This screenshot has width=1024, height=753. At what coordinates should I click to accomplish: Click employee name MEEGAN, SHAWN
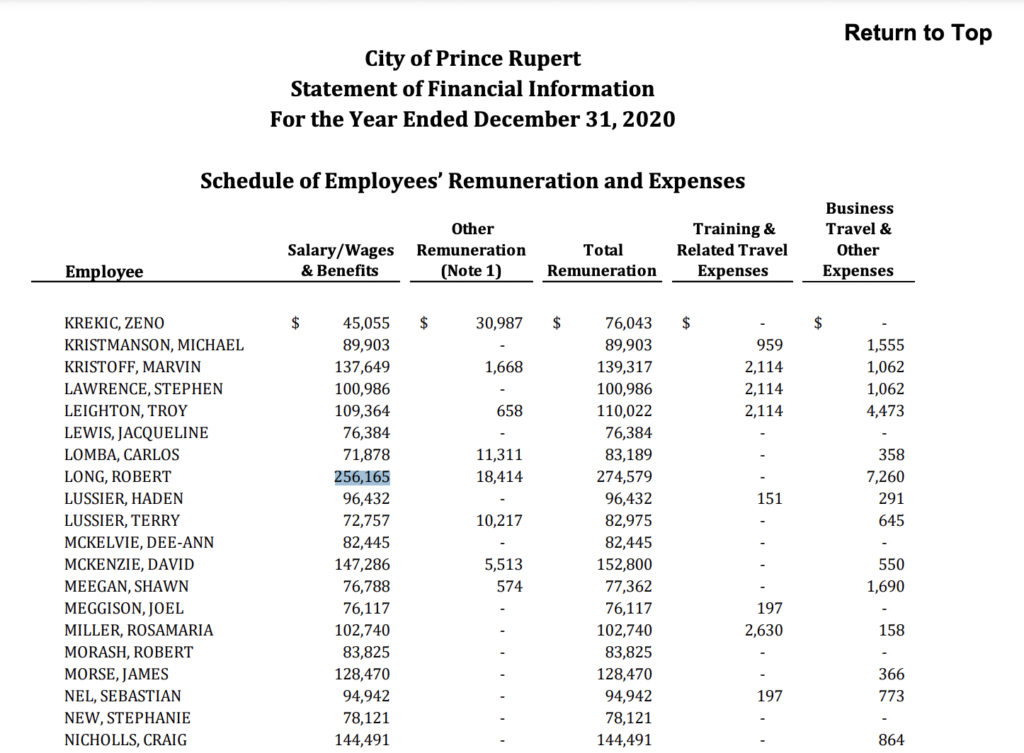tap(127, 586)
